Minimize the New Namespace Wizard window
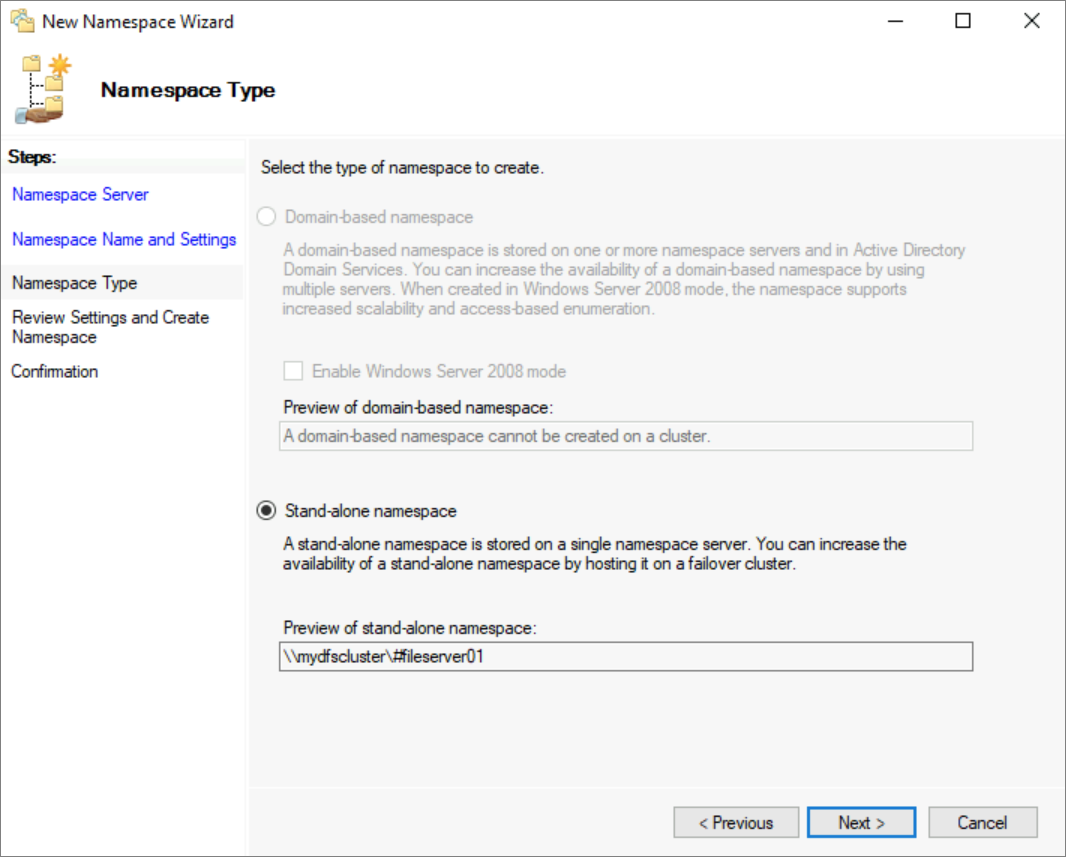Screen dimensions: 1066x857 click(895, 20)
